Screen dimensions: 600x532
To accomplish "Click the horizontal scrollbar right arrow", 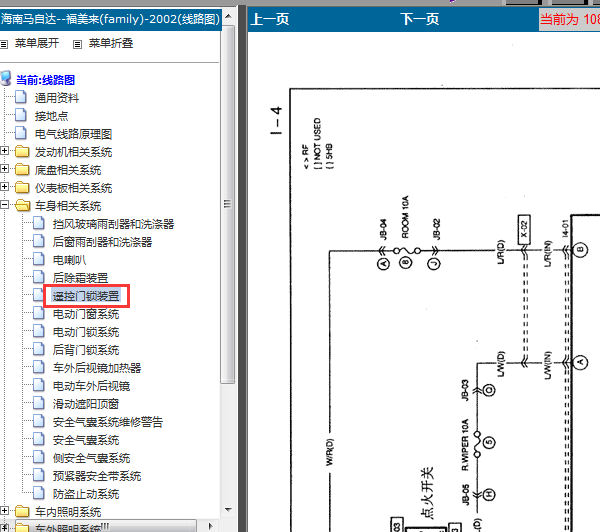I will [x=210, y=526].
